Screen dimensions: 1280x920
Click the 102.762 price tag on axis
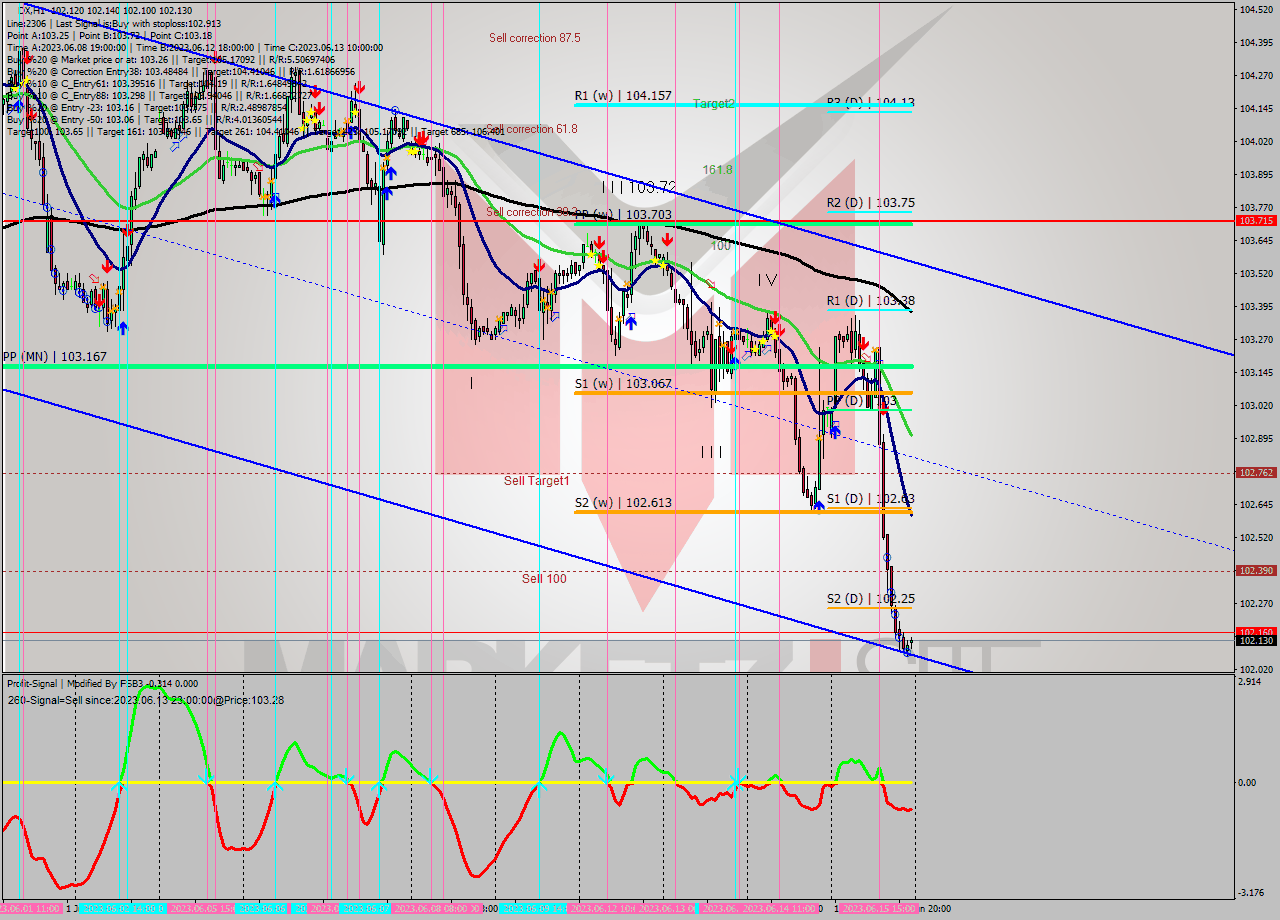tap(1256, 472)
